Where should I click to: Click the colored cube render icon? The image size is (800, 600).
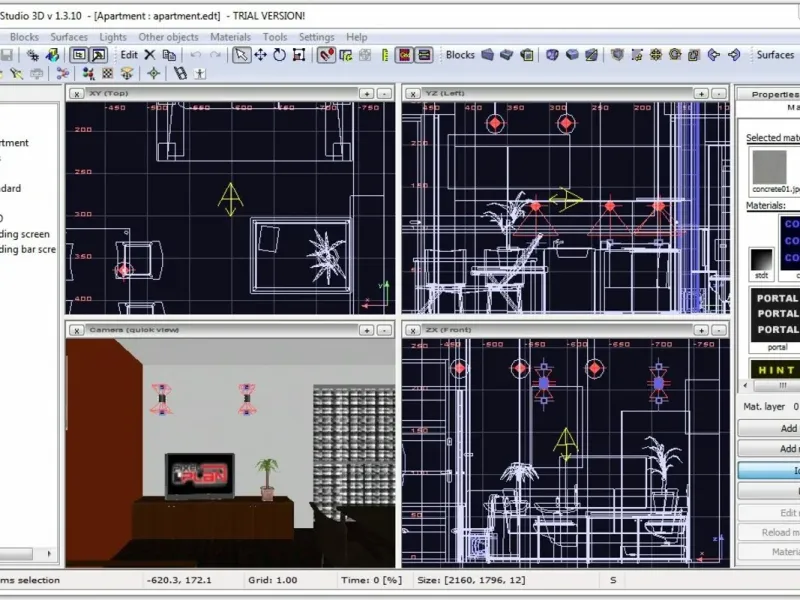[x=53, y=55]
